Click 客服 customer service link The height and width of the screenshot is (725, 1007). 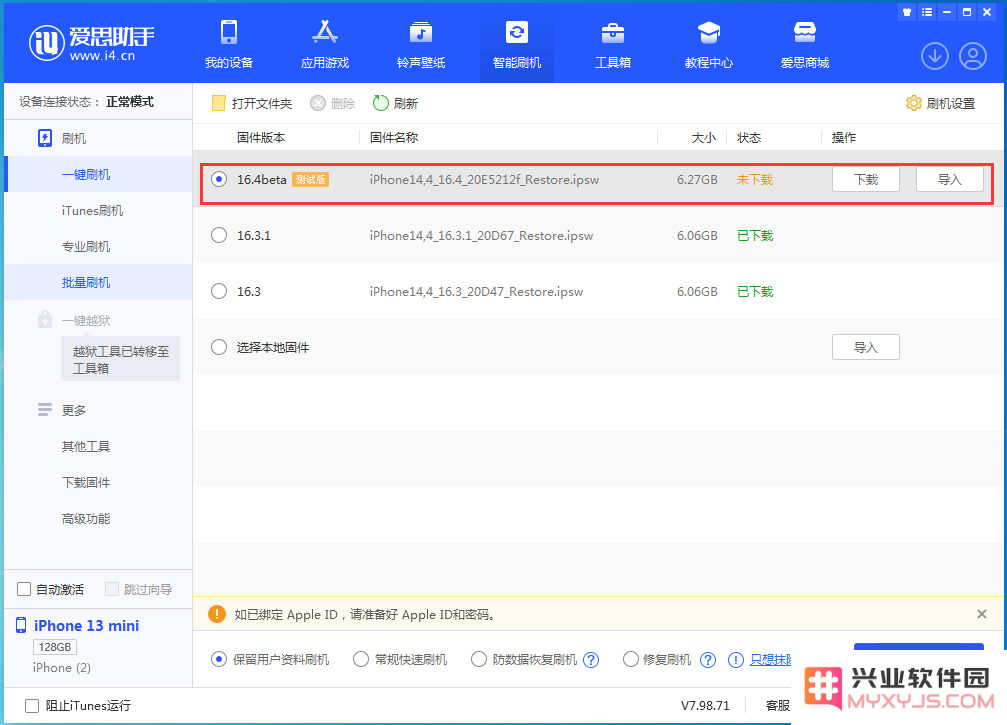[778, 706]
